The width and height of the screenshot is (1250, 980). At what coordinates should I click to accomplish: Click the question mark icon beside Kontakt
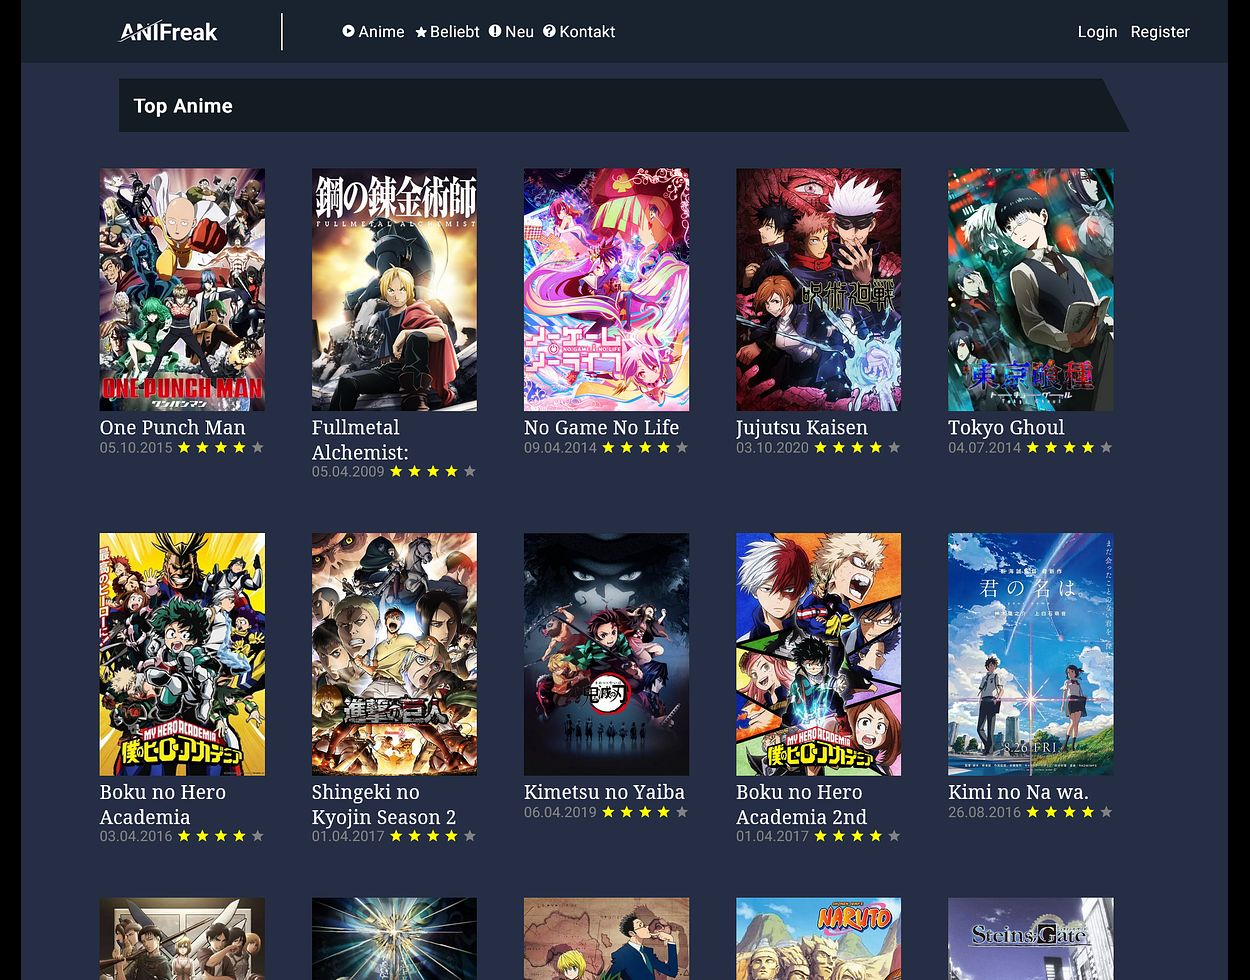point(549,31)
